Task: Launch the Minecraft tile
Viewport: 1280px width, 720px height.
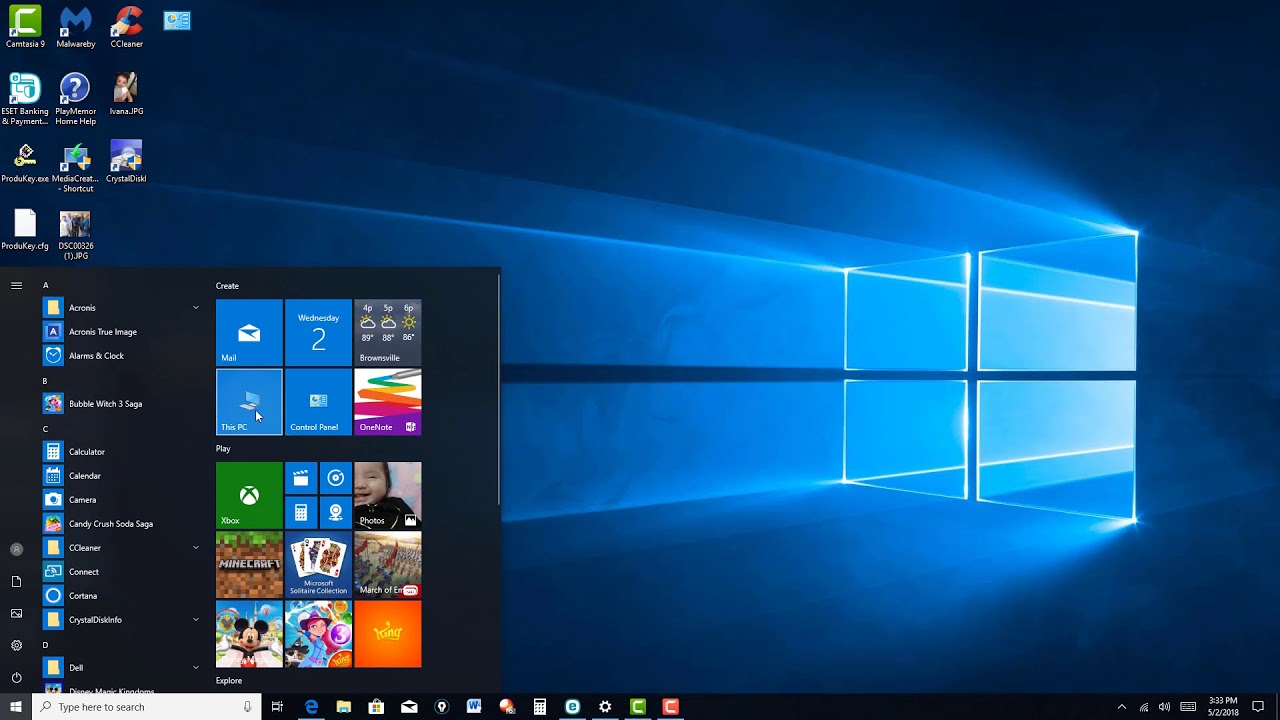Action: coord(249,564)
